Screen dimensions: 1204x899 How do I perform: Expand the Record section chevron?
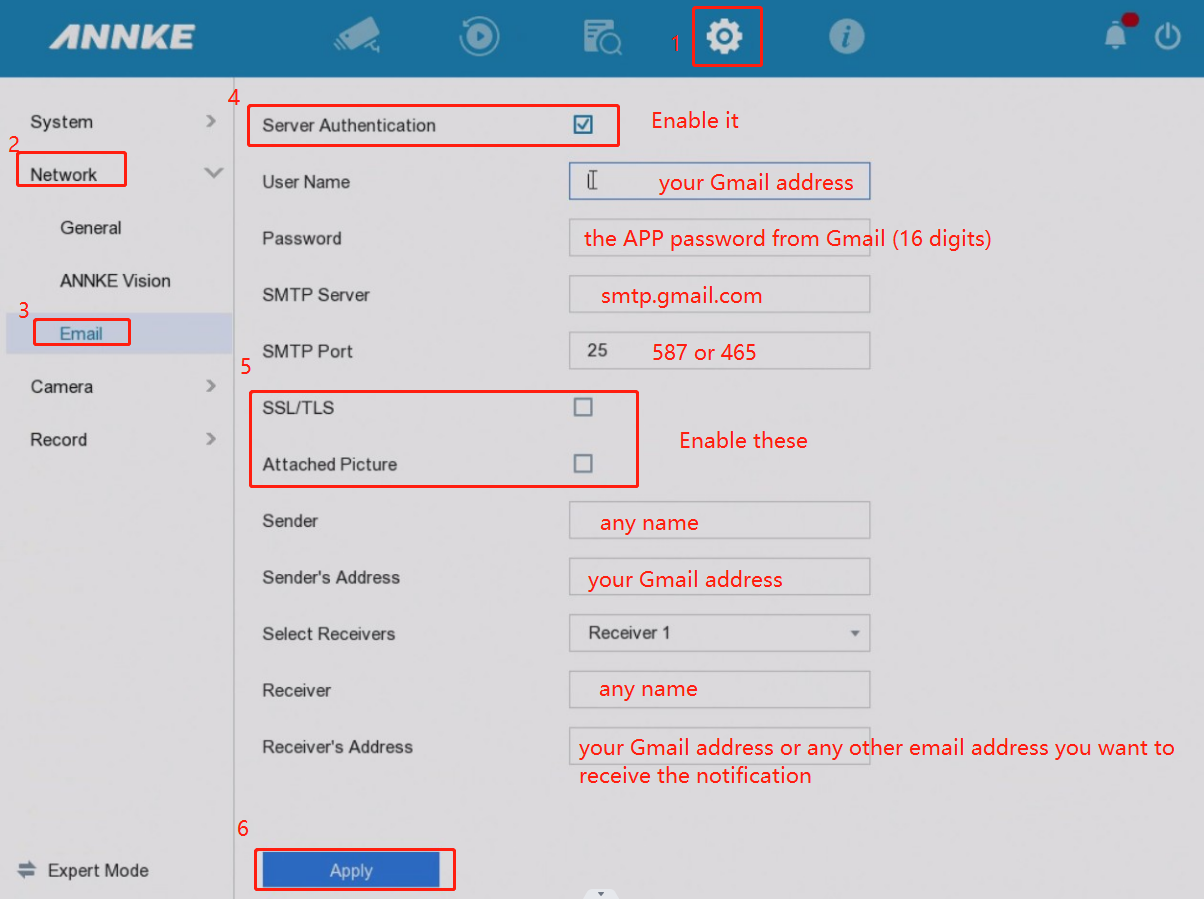click(x=211, y=439)
